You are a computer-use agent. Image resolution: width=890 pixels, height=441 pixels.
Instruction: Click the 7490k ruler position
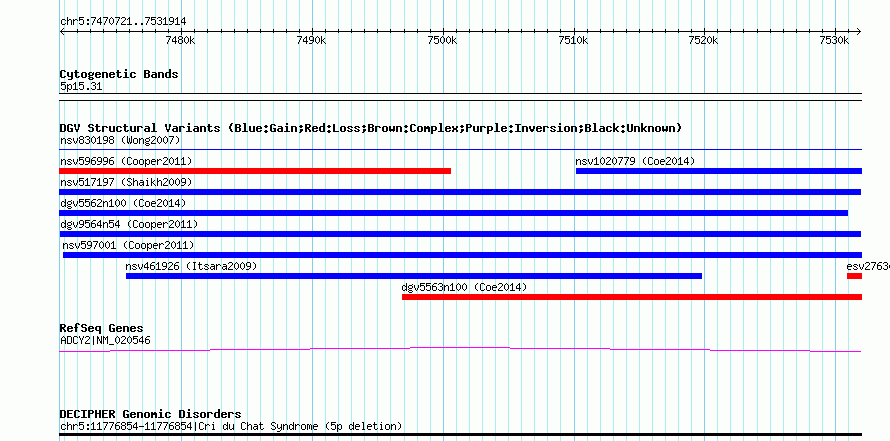(x=312, y=41)
